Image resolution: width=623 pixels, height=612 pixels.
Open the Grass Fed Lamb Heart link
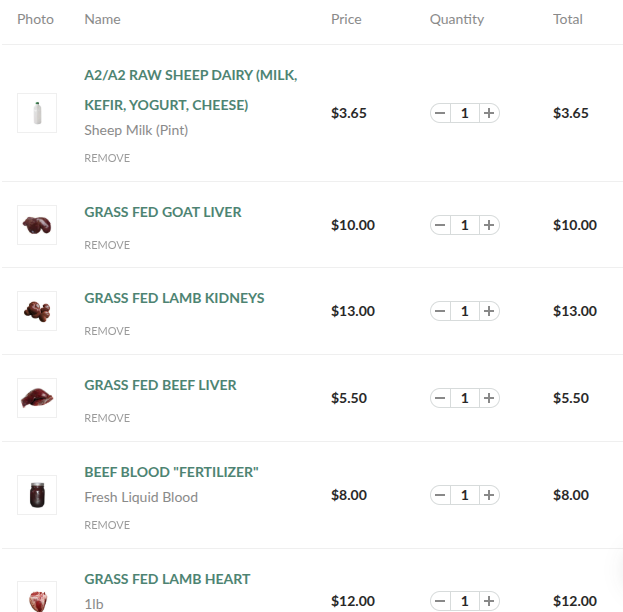167,579
